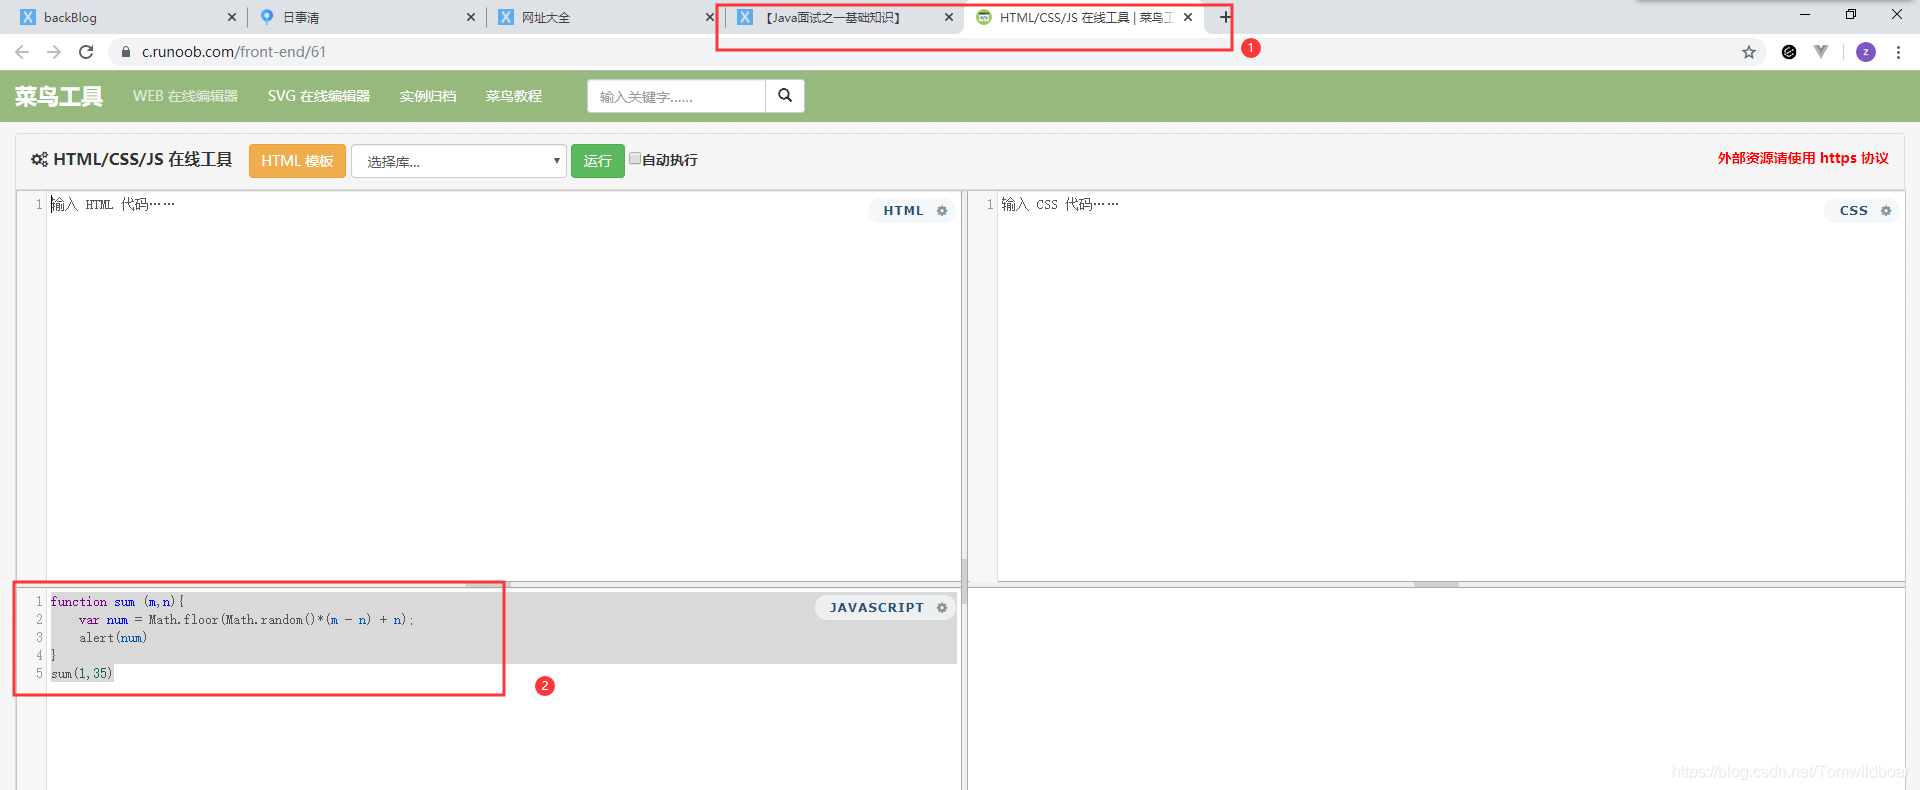
Task: Click the address bar URL
Action: (x=234, y=52)
